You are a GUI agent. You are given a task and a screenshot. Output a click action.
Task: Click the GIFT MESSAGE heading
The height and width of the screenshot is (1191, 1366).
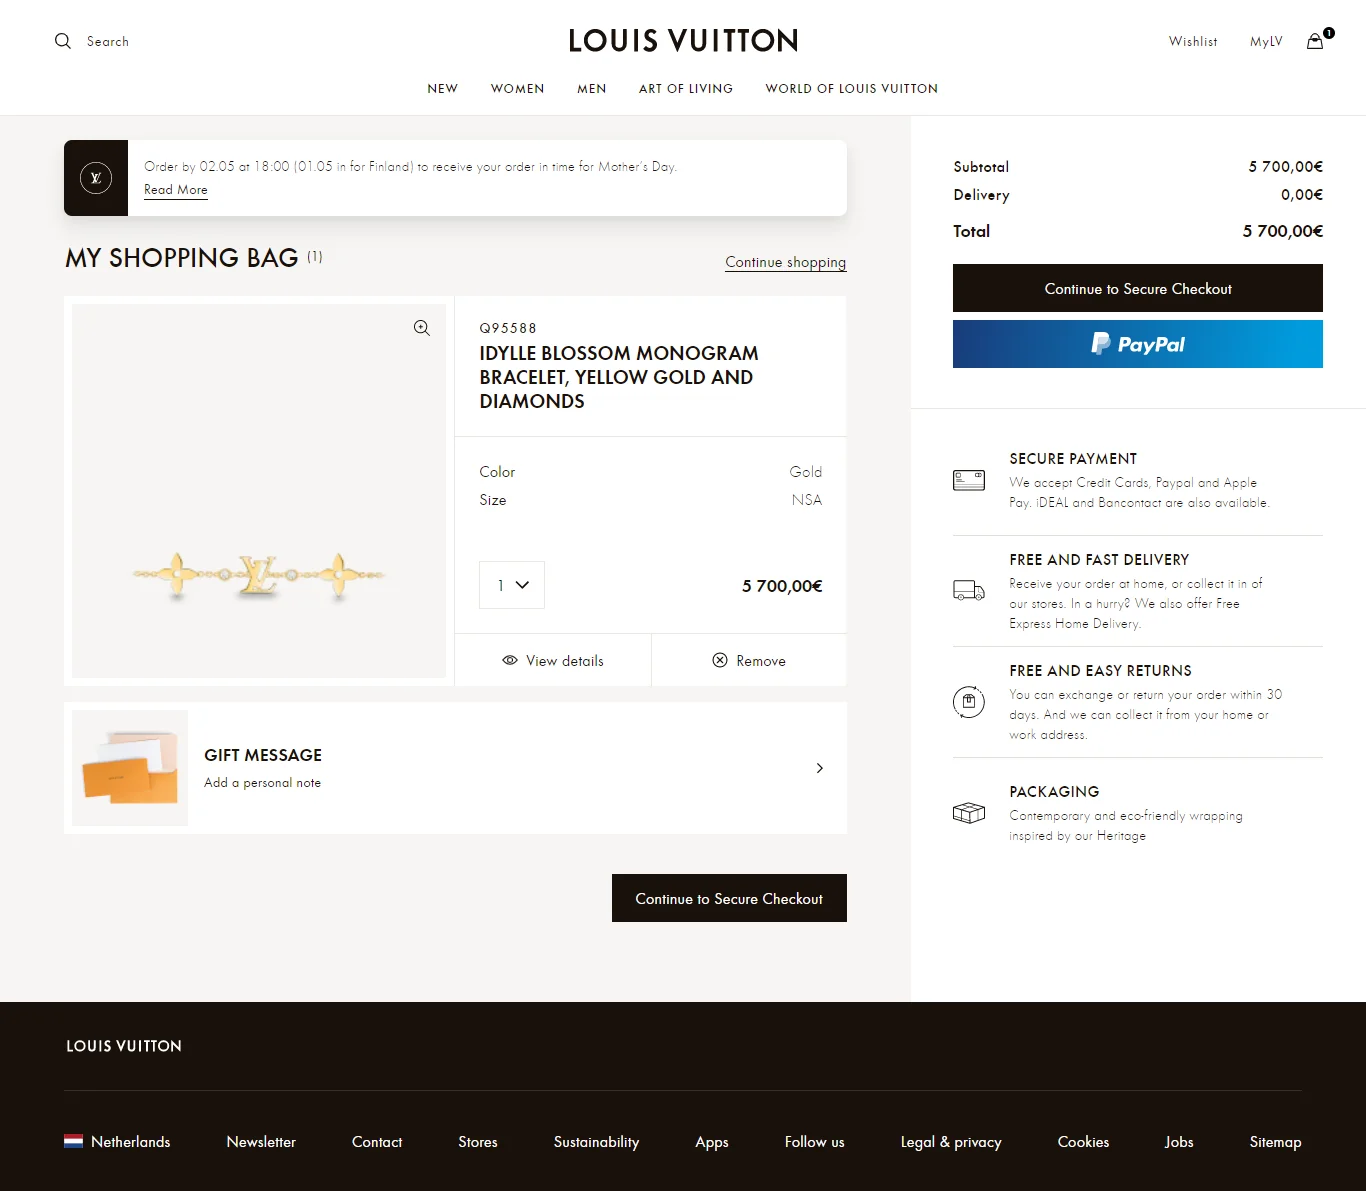click(263, 755)
